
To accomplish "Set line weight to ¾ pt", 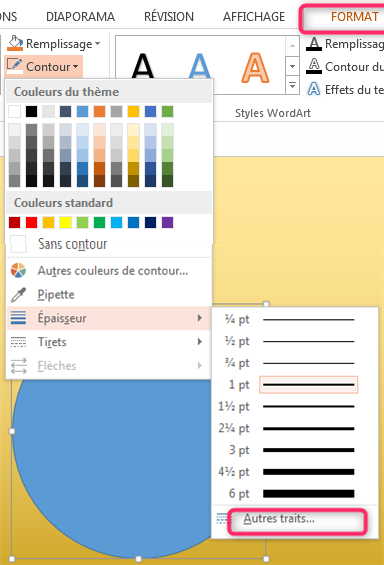I will 295,363.
